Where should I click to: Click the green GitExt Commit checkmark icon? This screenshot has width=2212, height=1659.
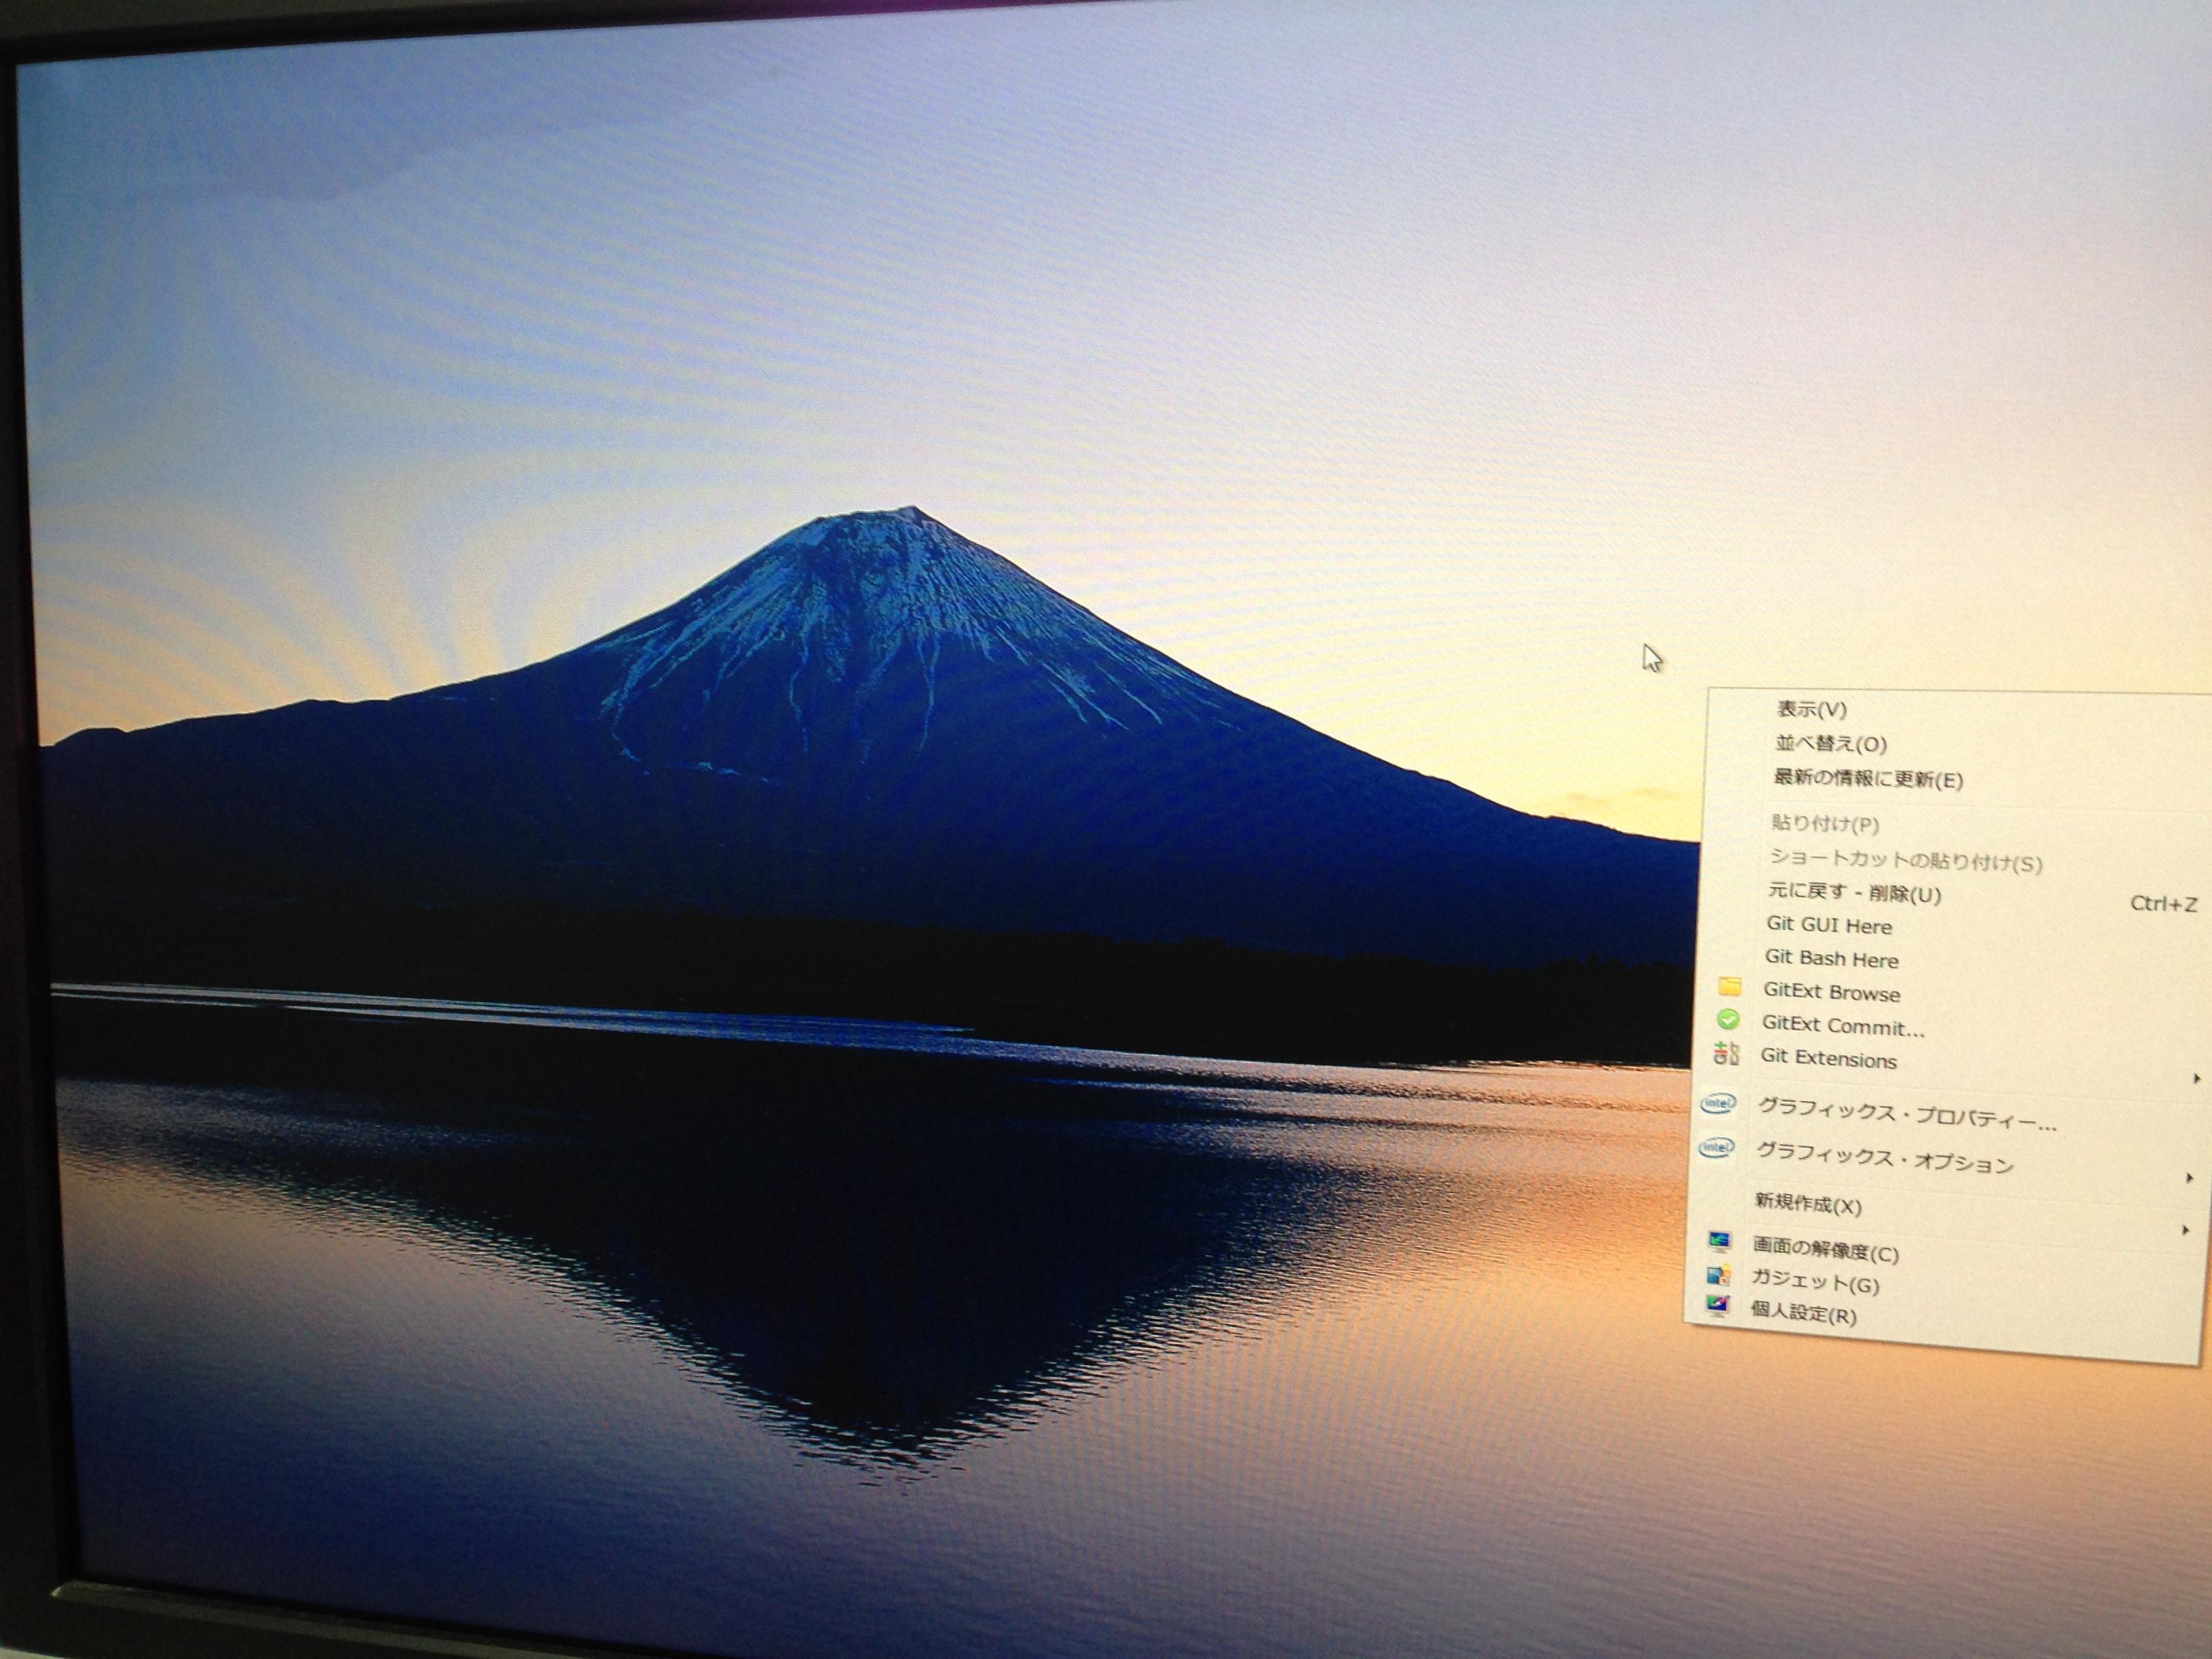[x=1727, y=1020]
